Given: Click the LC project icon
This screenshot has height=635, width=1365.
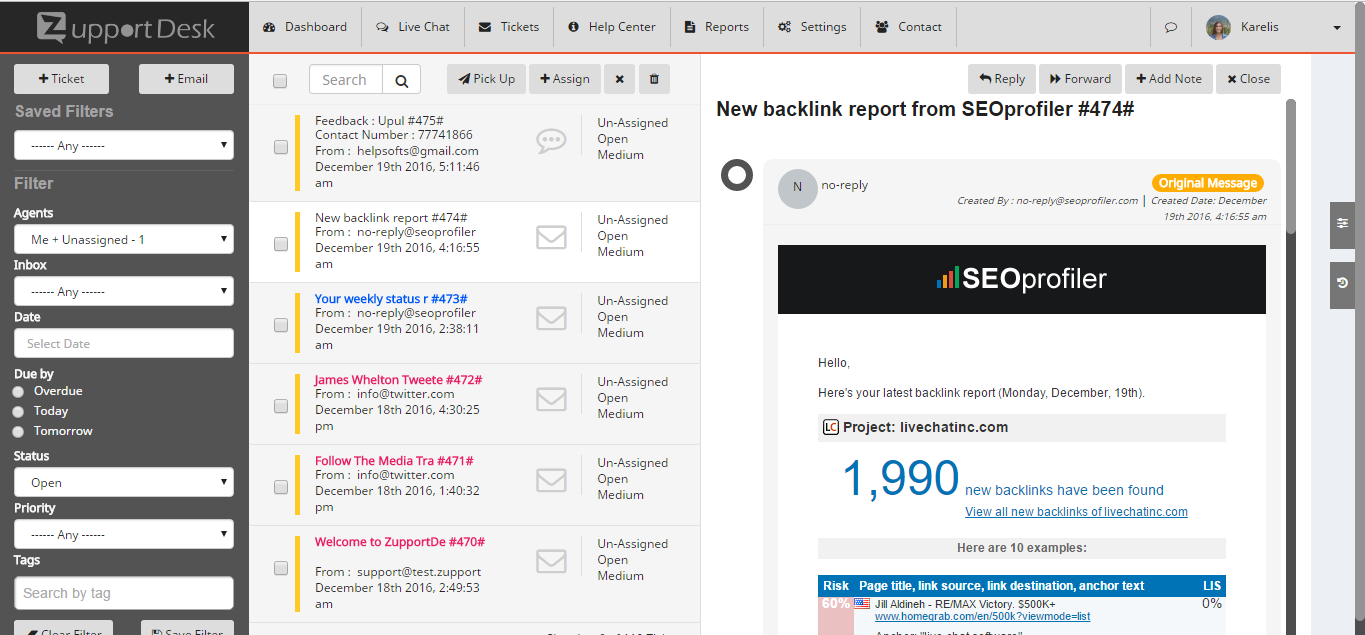Looking at the screenshot, I should pos(830,427).
